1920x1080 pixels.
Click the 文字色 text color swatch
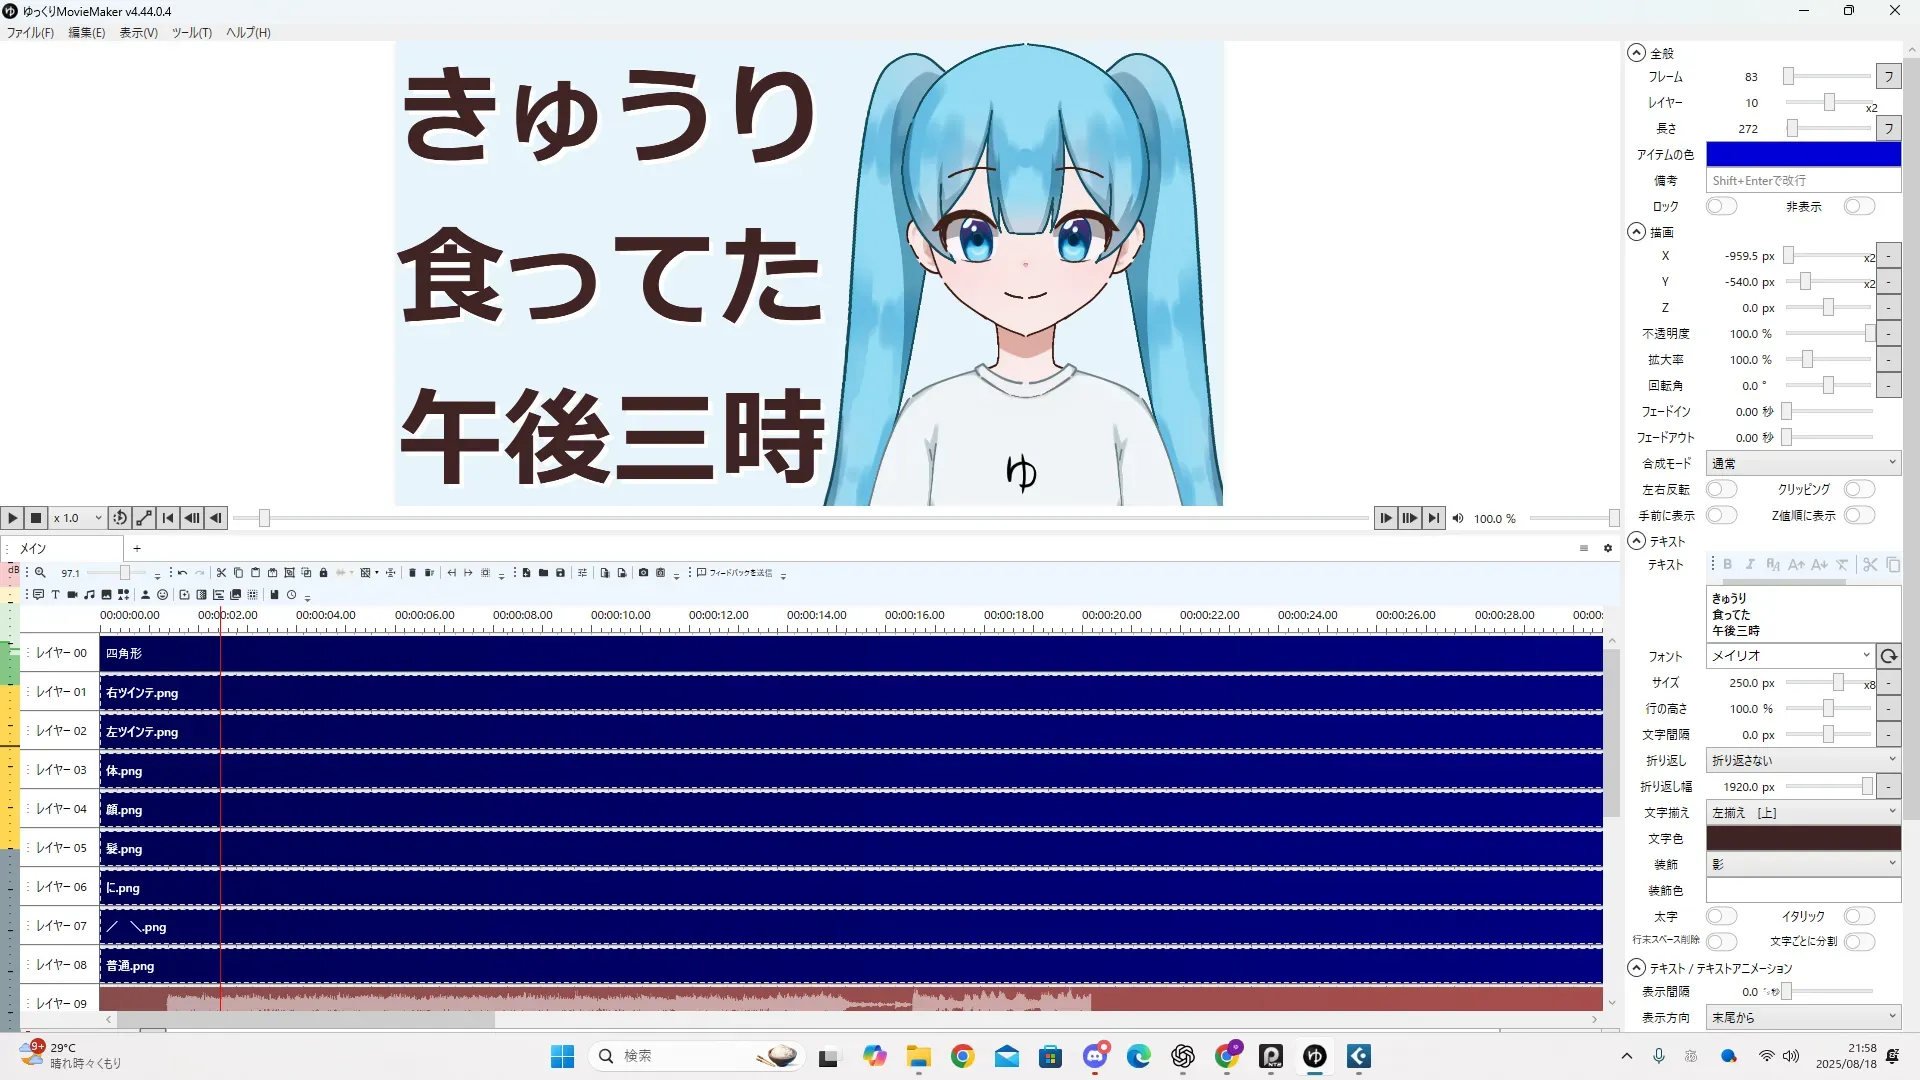click(x=1802, y=838)
